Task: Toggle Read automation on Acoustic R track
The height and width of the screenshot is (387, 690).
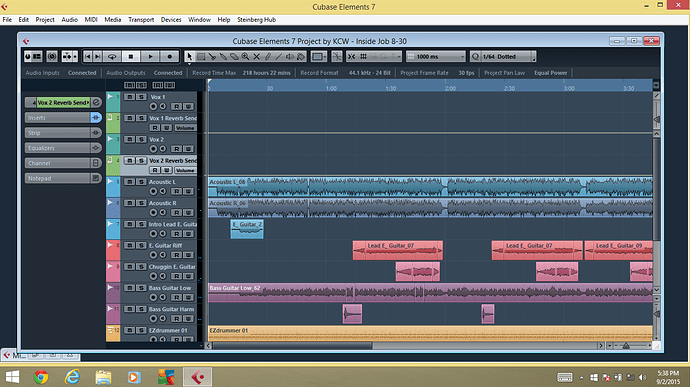Action: (176, 213)
